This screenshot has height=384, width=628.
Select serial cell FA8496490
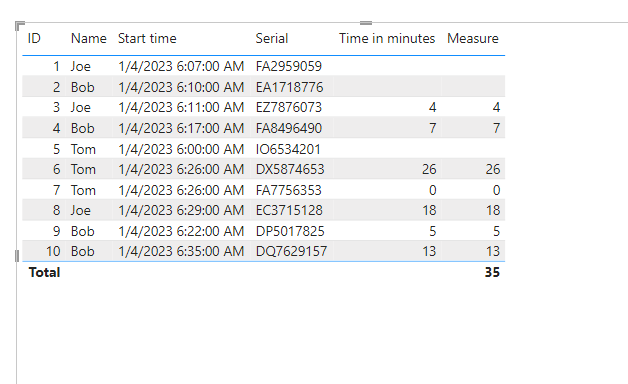(x=289, y=128)
